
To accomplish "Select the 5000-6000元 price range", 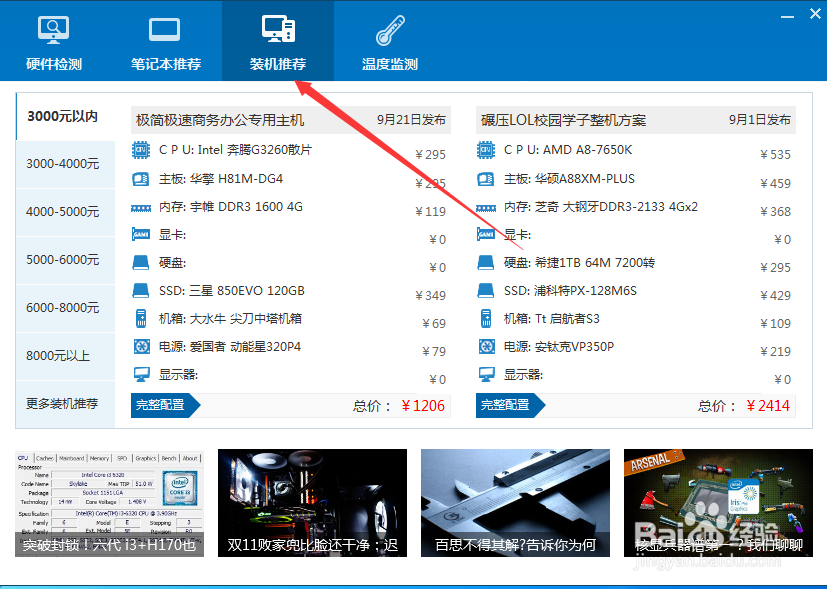I will click(x=63, y=260).
